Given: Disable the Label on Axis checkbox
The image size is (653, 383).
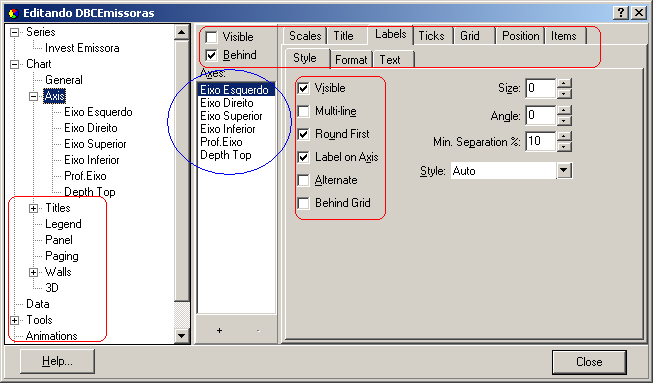Looking at the screenshot, I should 304,157.
